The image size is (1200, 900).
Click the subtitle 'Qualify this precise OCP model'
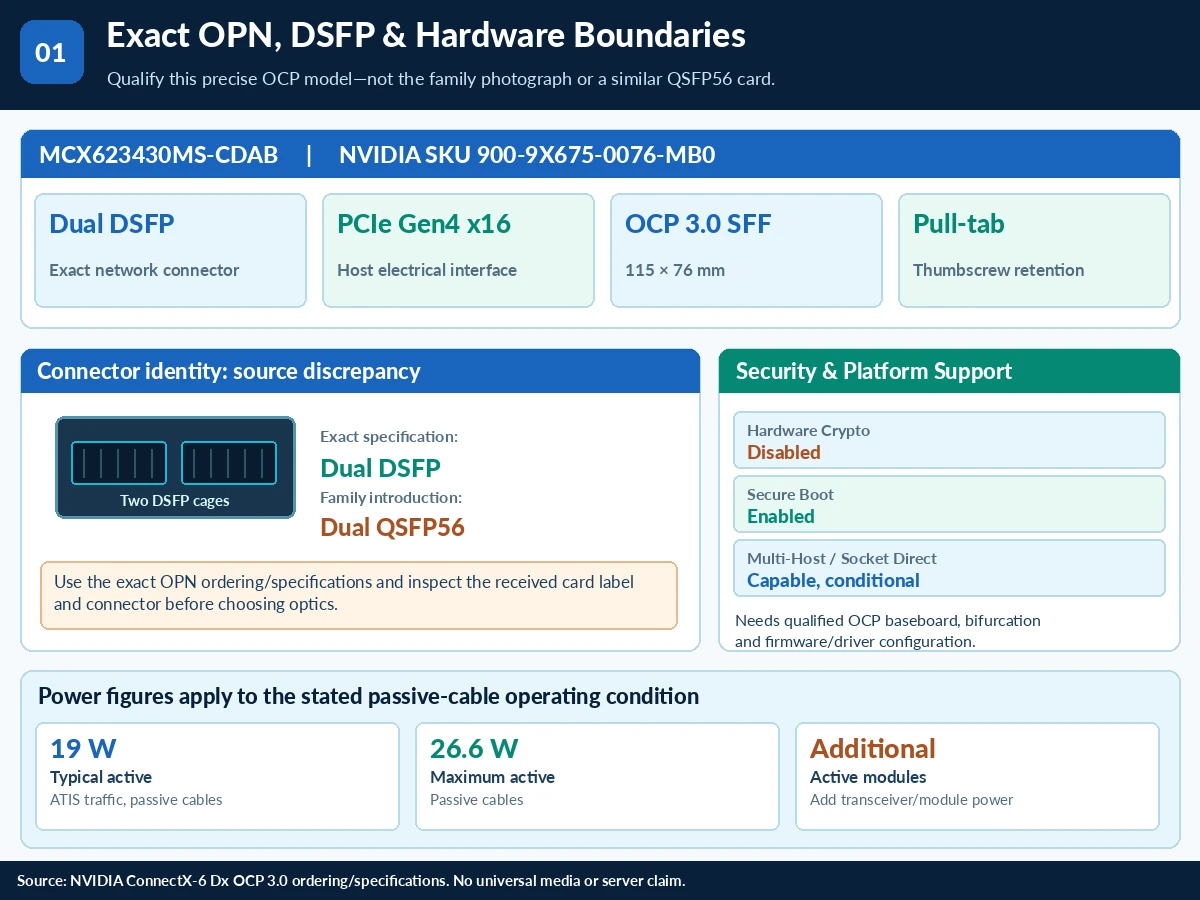click(x=441, y=79)
